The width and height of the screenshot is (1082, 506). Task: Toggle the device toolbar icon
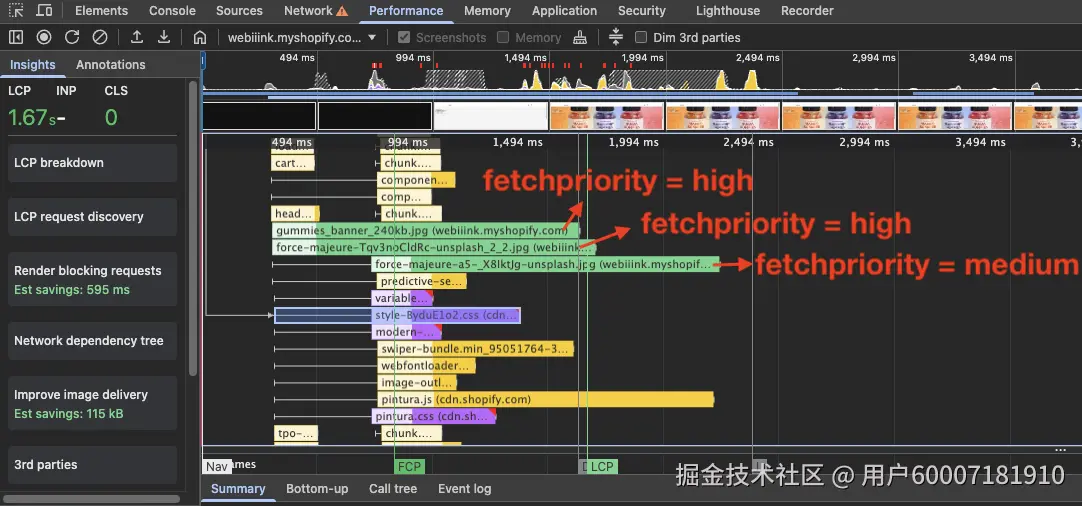pyautogui.click(x=43, y=10)
